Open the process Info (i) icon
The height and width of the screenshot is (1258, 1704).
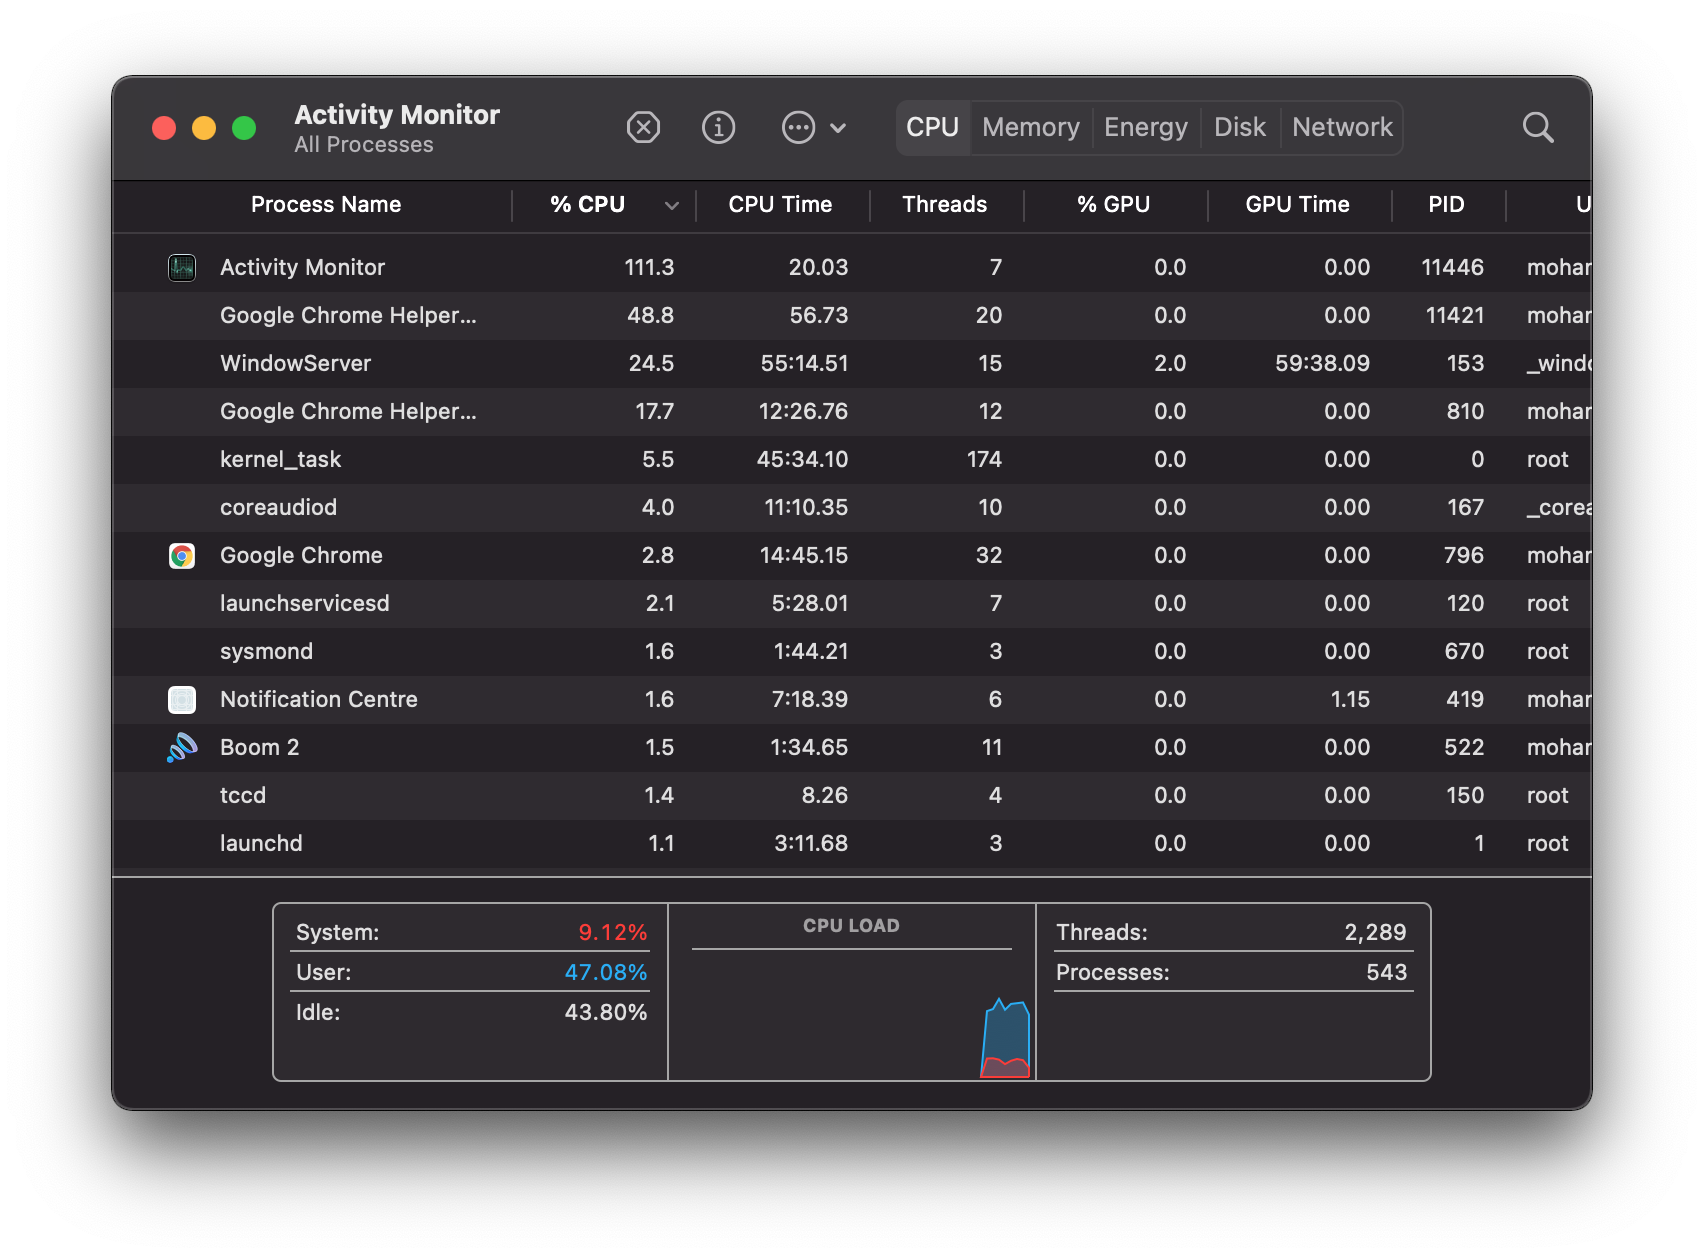pyautogui.click(x=718, y=128)
